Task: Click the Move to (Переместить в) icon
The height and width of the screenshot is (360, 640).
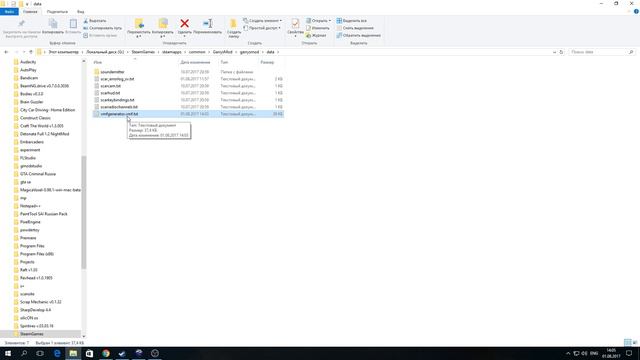Action: click(139, 24)
